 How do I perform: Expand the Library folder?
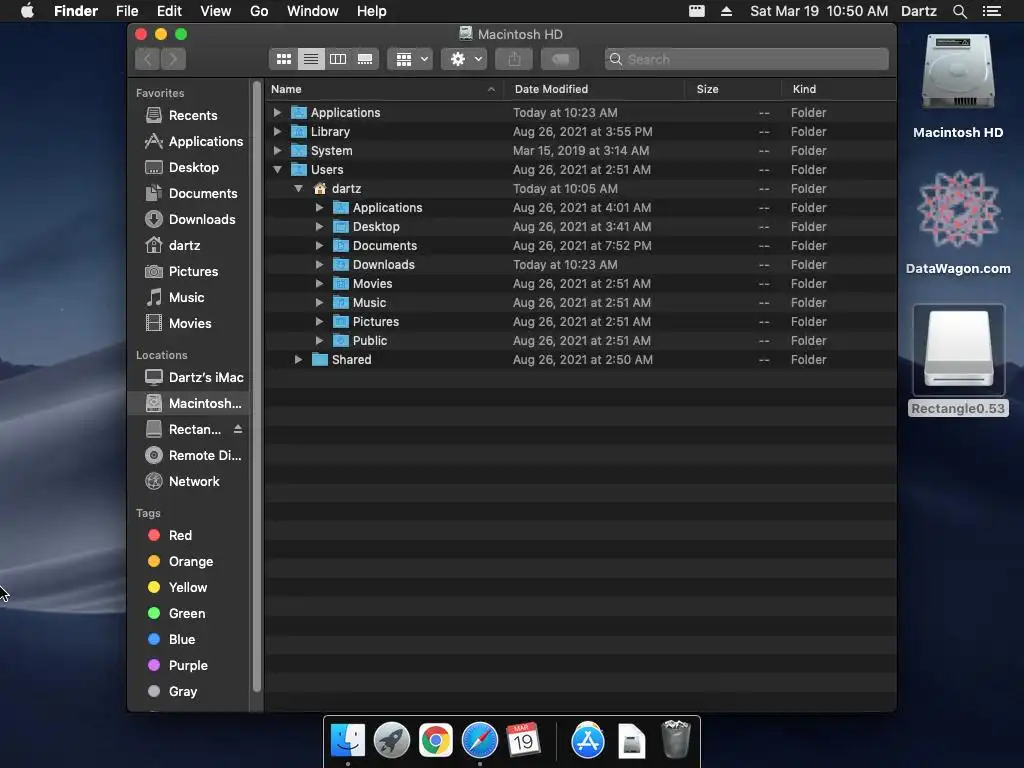pos(278,131)
